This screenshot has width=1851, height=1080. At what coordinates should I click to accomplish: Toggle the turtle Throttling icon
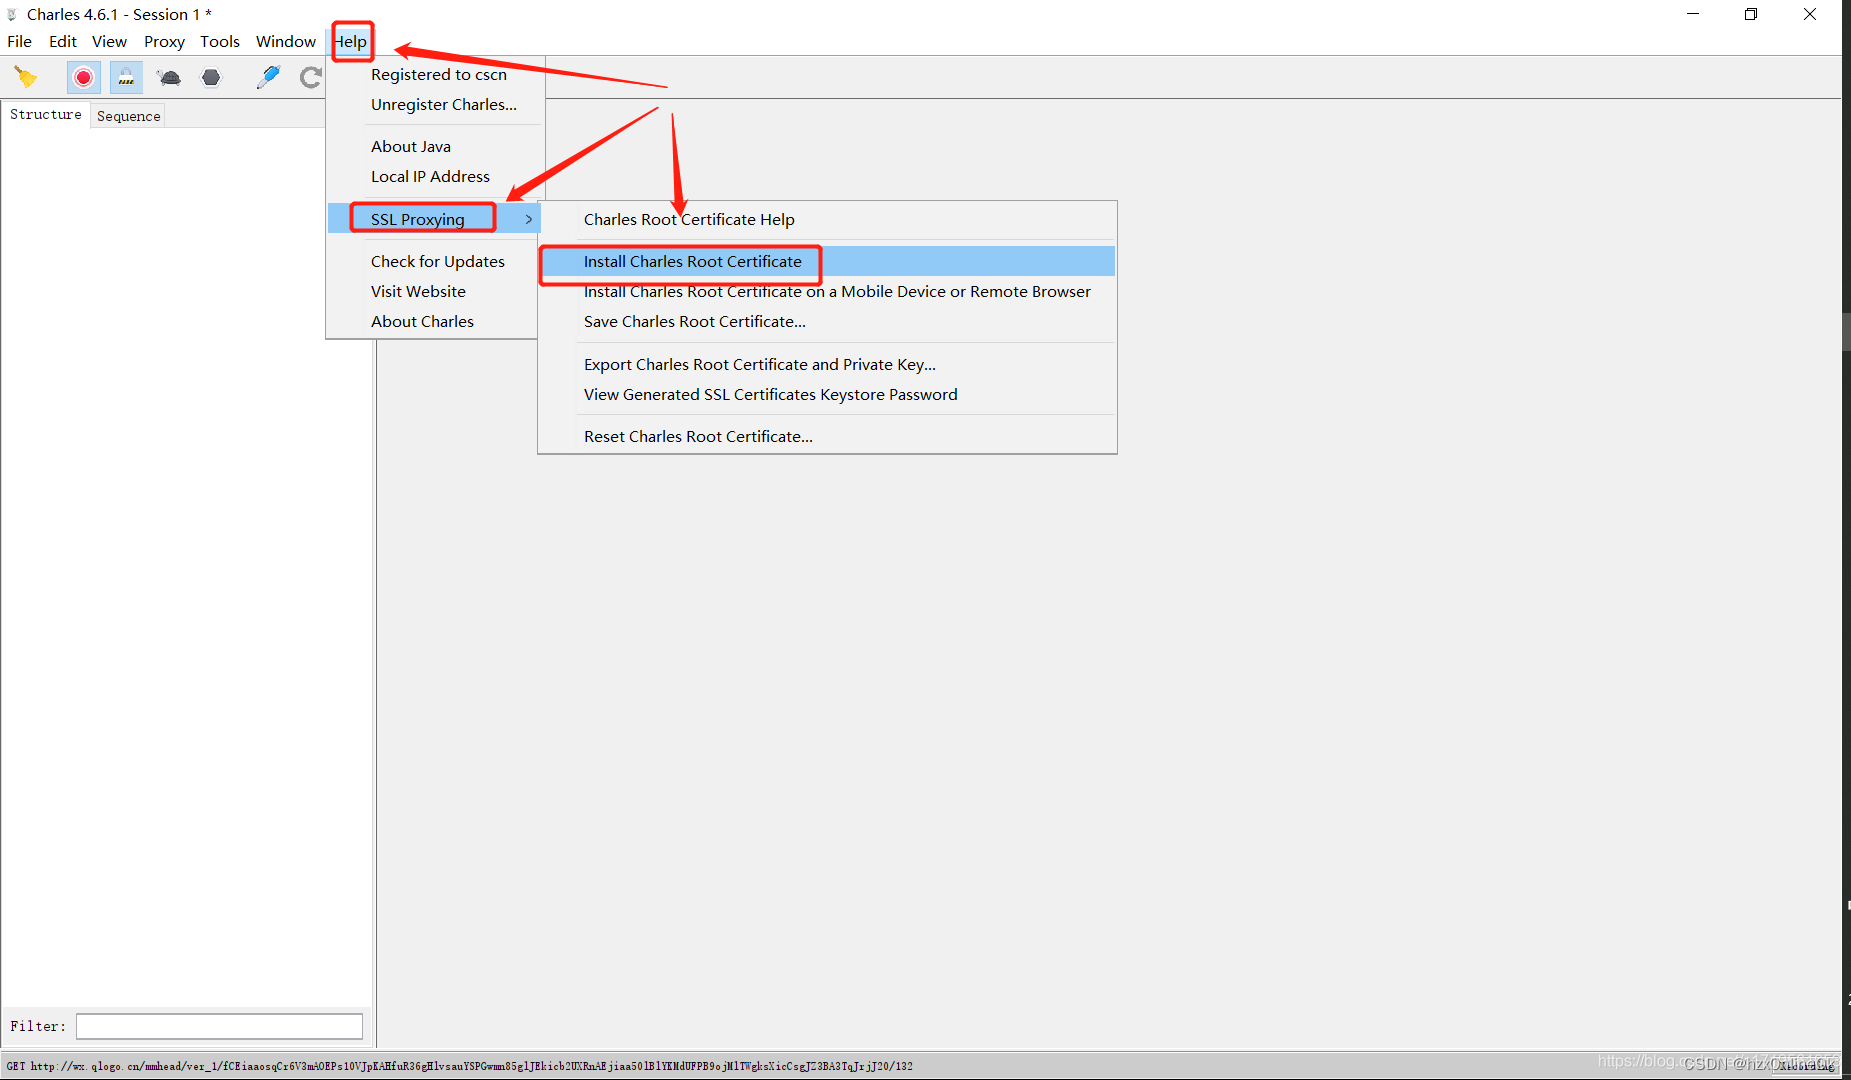169,77
